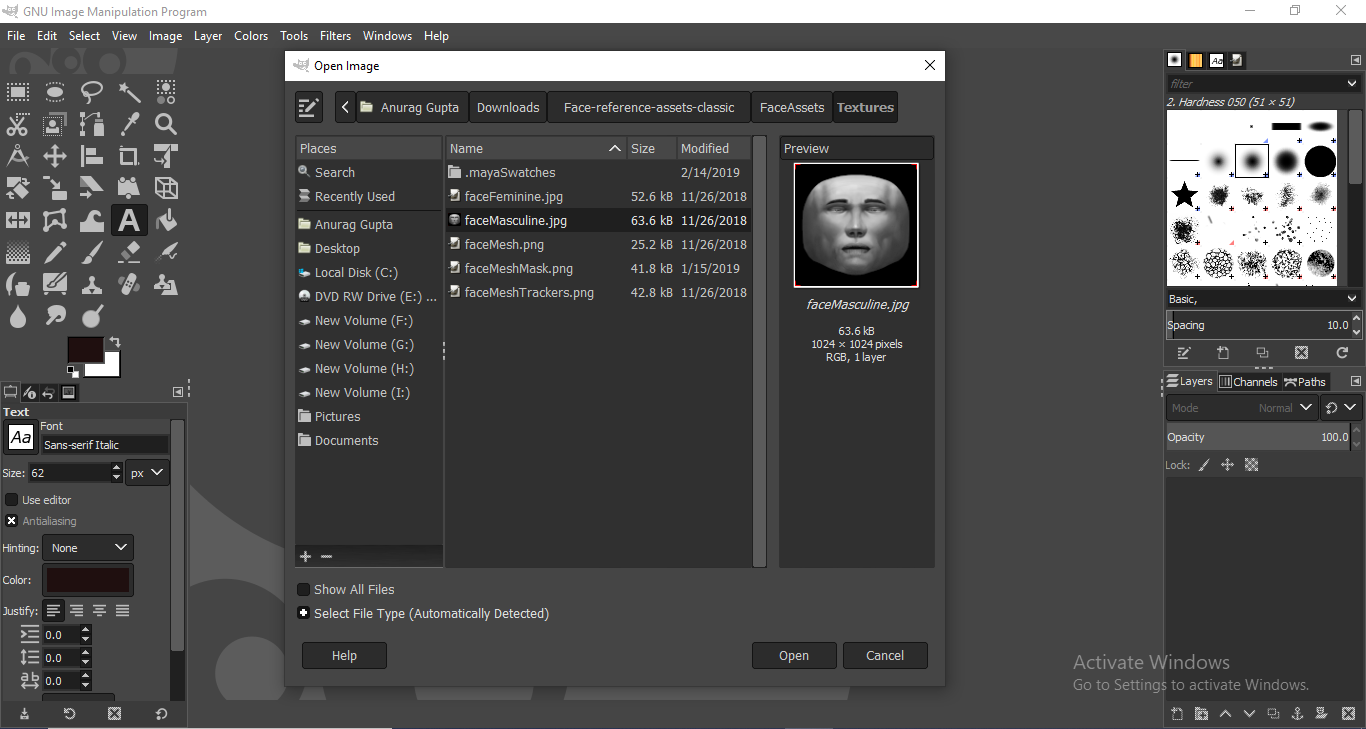The height and width of the screenshot is (729, 1366).
Task: Click the Open button
Action: pyautogui.click(x=794, y=656)
